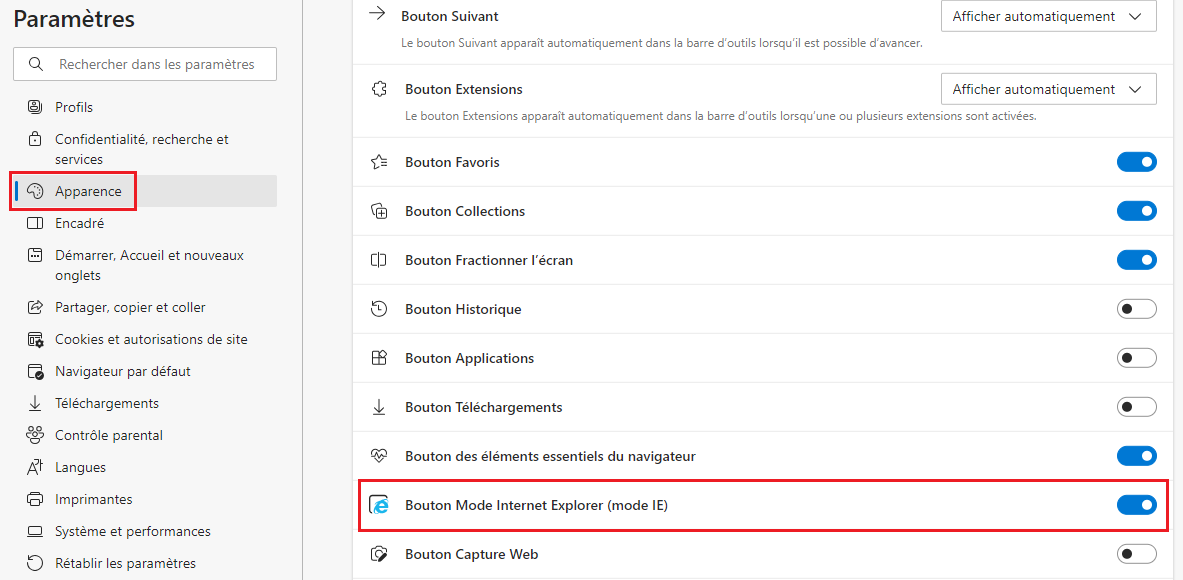
Task: Disable browser essentials button toggle
Action: pyautogui.click(x=1136, y=456)
